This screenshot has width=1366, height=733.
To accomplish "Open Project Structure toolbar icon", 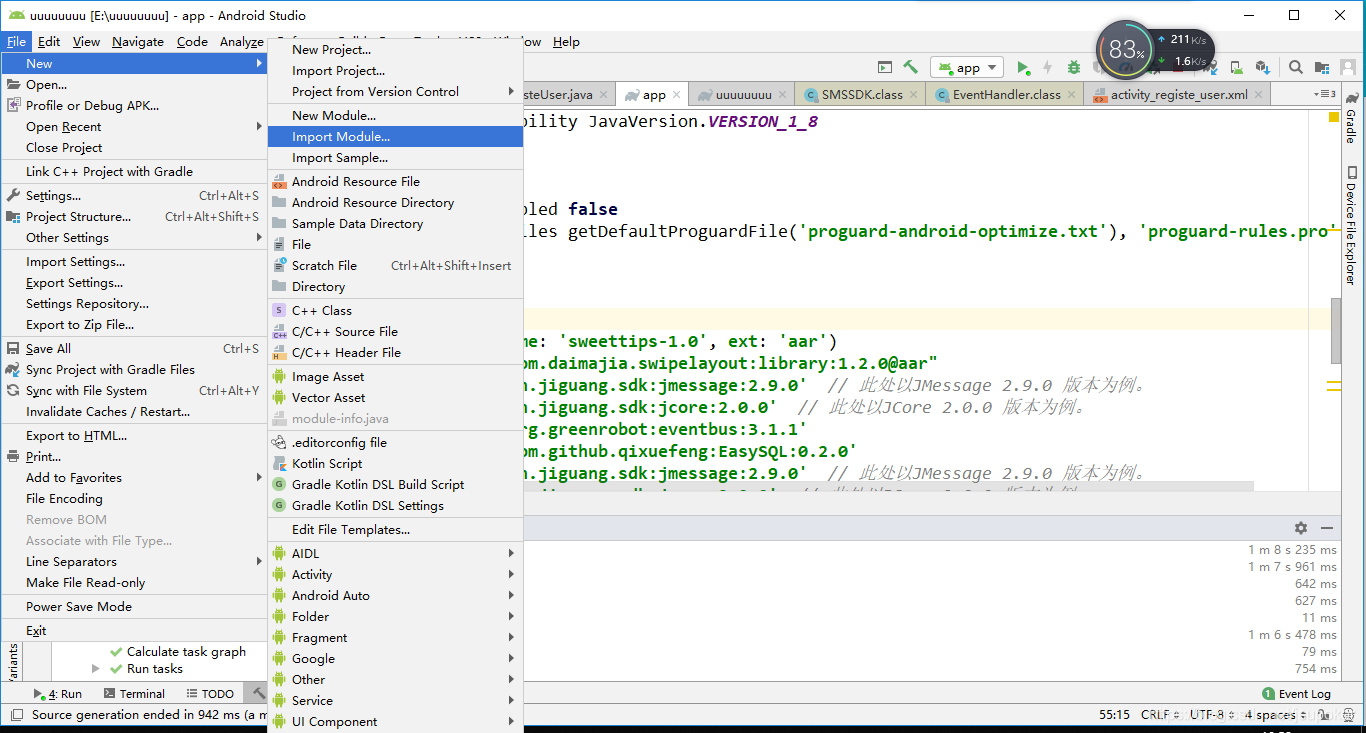I will tap(1323, 67).
